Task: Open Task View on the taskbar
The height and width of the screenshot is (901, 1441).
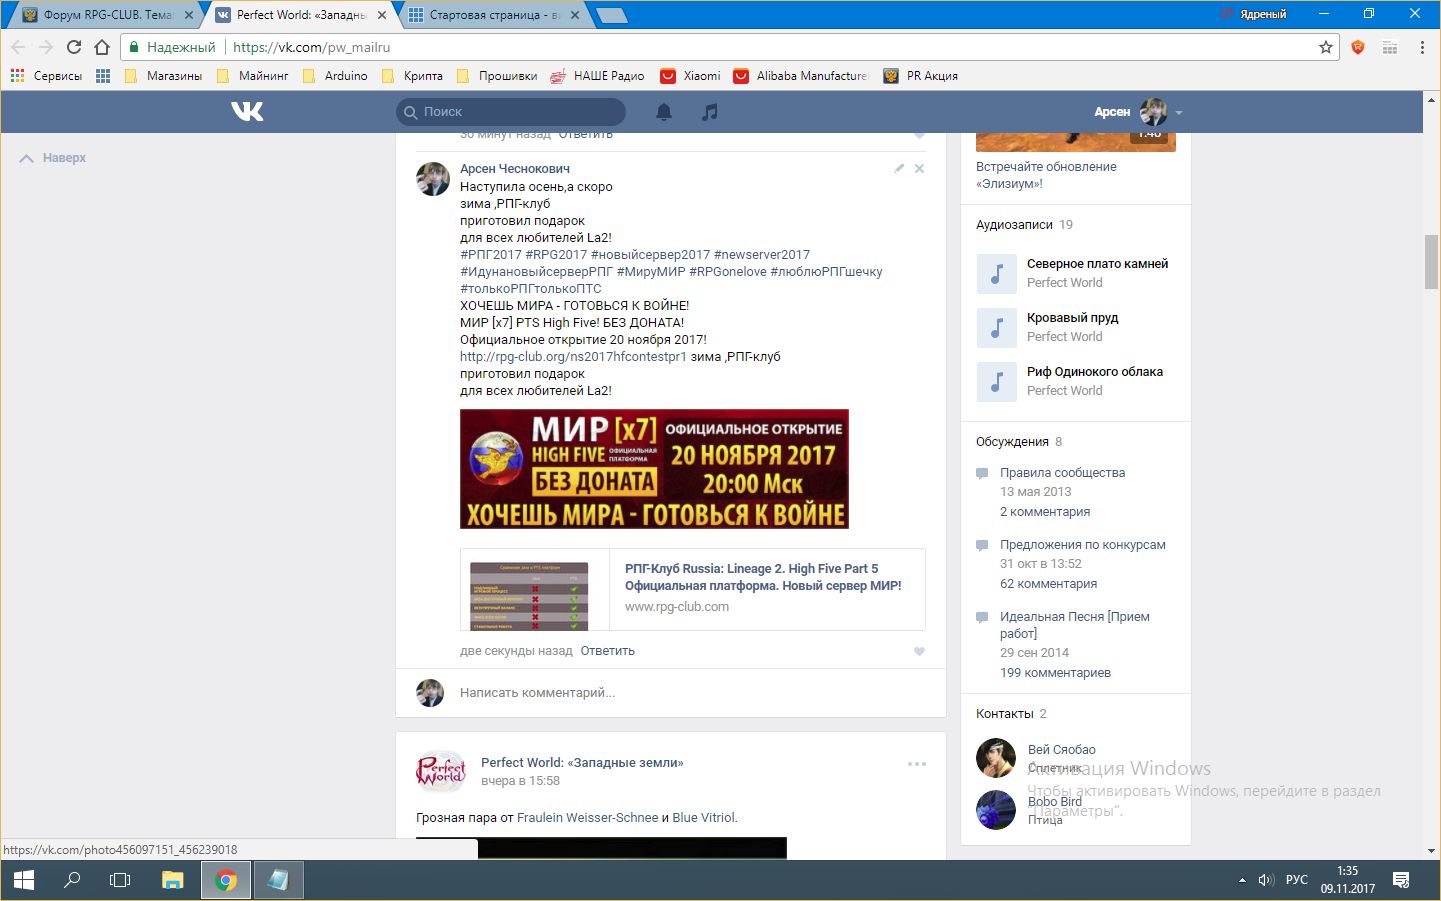Action: [x=120, y=880]
